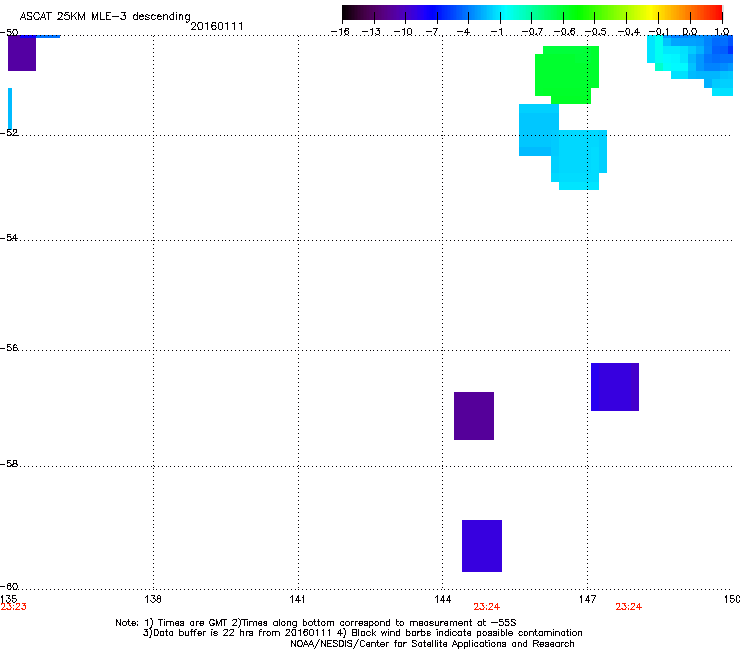The height and width of the screenshot is (650, 740).
Task: Click the latitude label -58
Action: point(9,464)
